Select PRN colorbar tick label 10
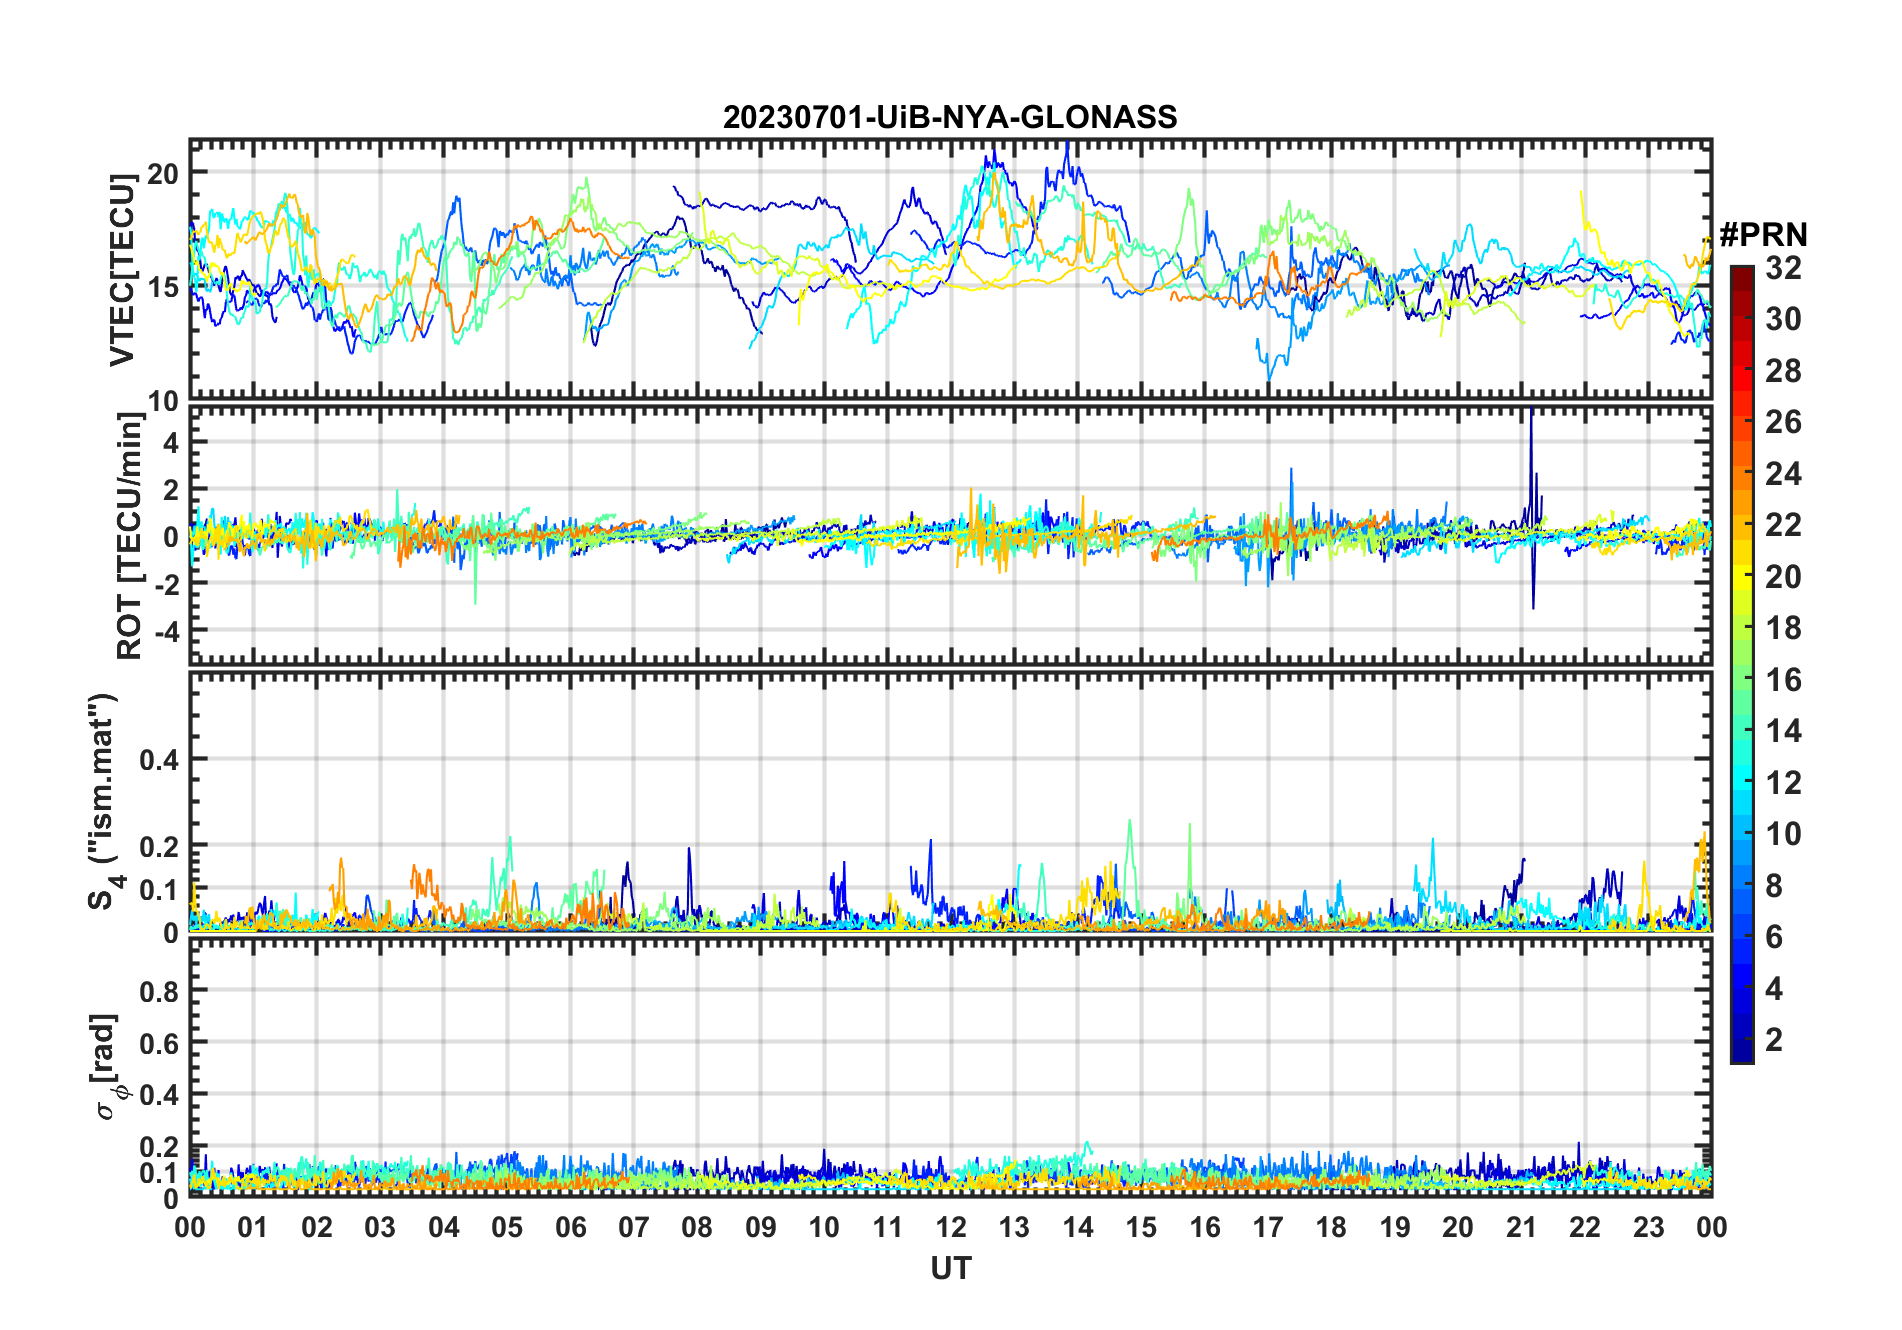 tap(1783, 834)
